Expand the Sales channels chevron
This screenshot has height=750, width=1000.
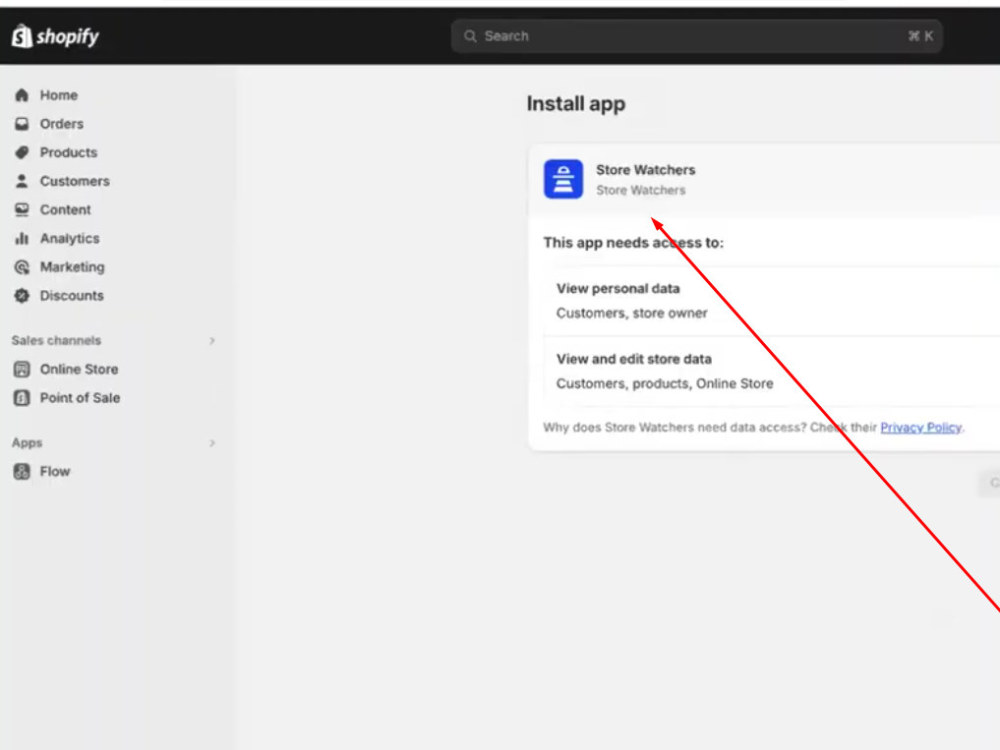(212, 341)
